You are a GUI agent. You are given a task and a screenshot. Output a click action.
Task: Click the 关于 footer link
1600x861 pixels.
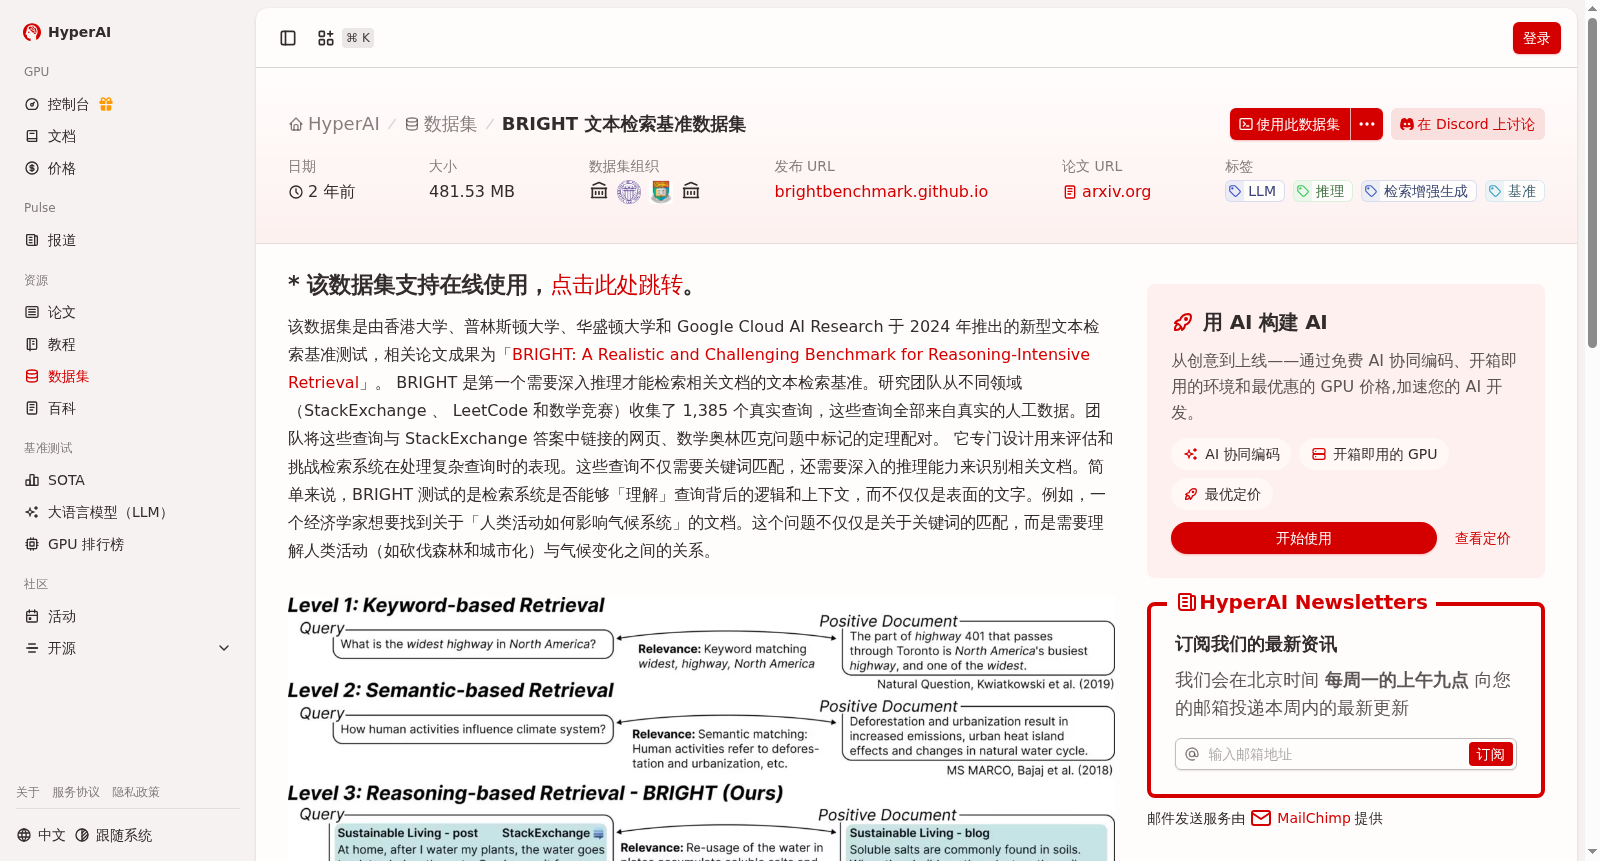point(28,792)
